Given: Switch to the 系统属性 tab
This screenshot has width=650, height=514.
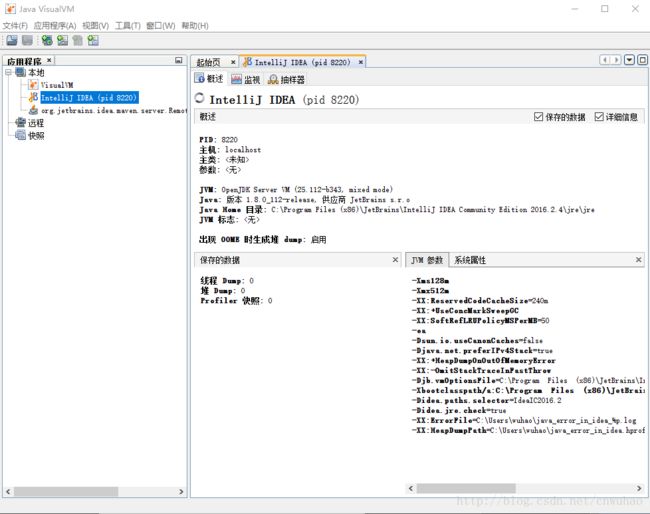Looking at the screenshot, I should point(470,260).
